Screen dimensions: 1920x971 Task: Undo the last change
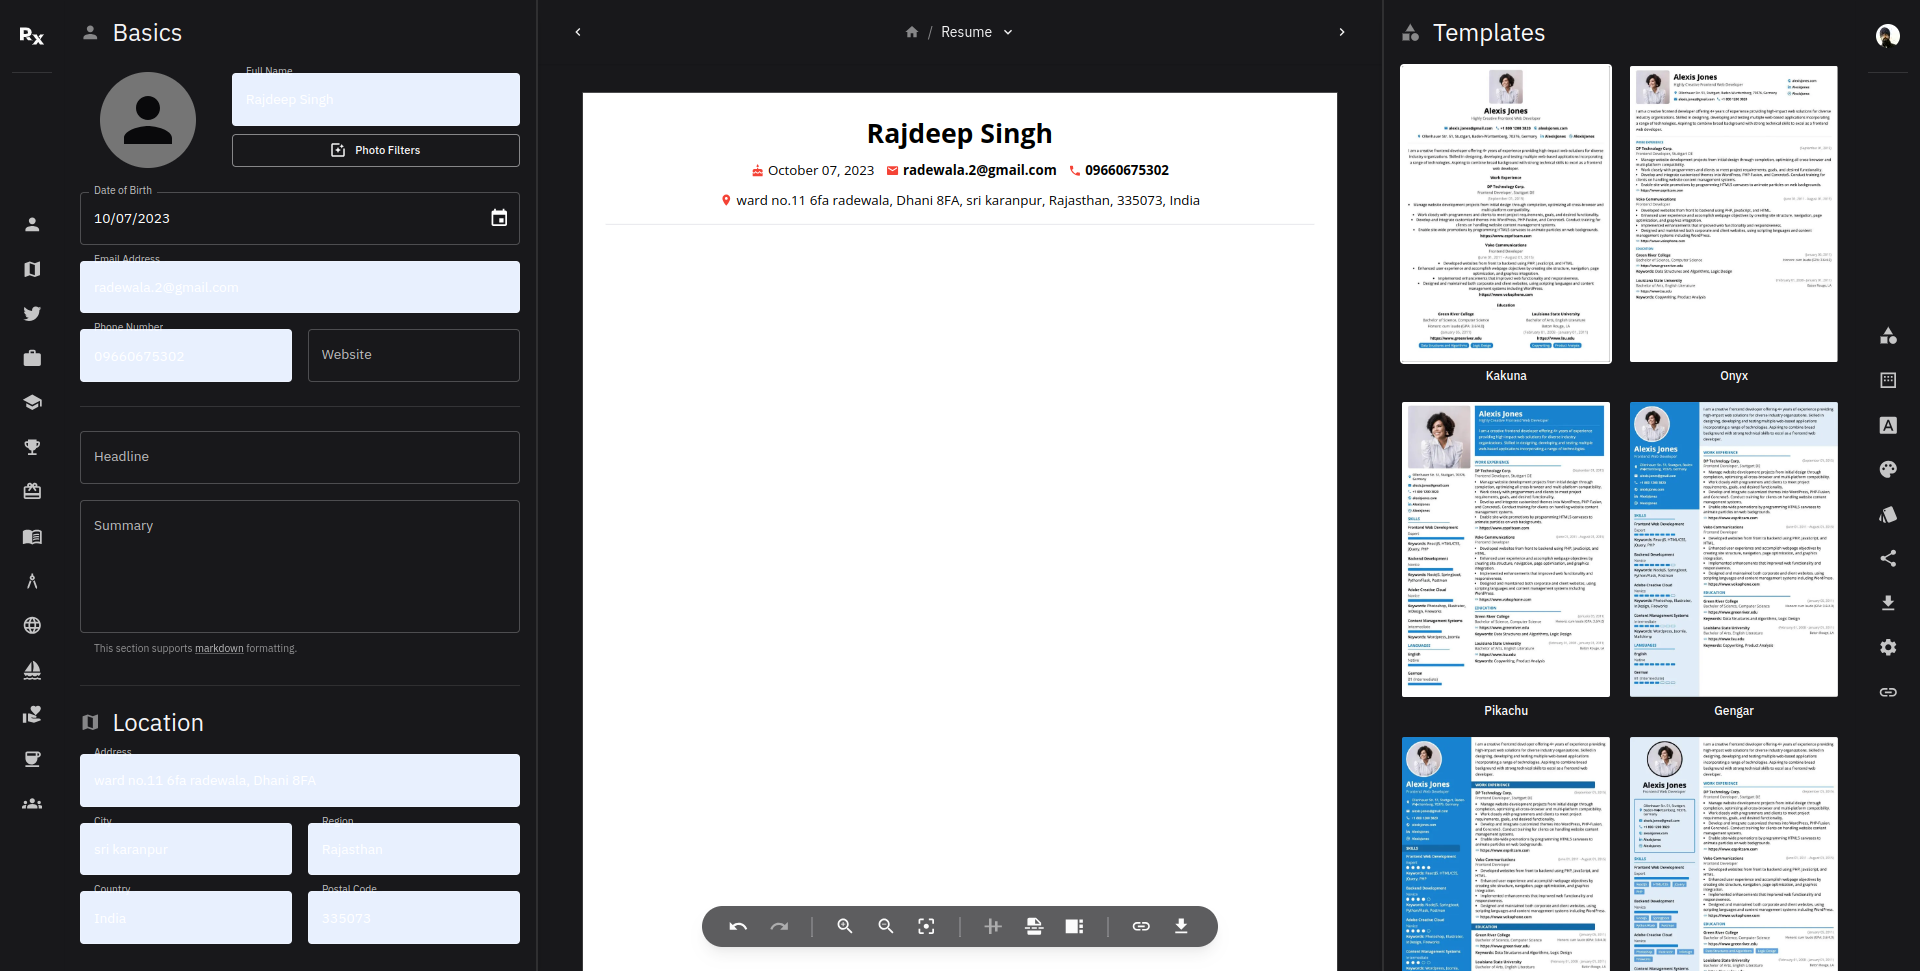click(738, 926)
